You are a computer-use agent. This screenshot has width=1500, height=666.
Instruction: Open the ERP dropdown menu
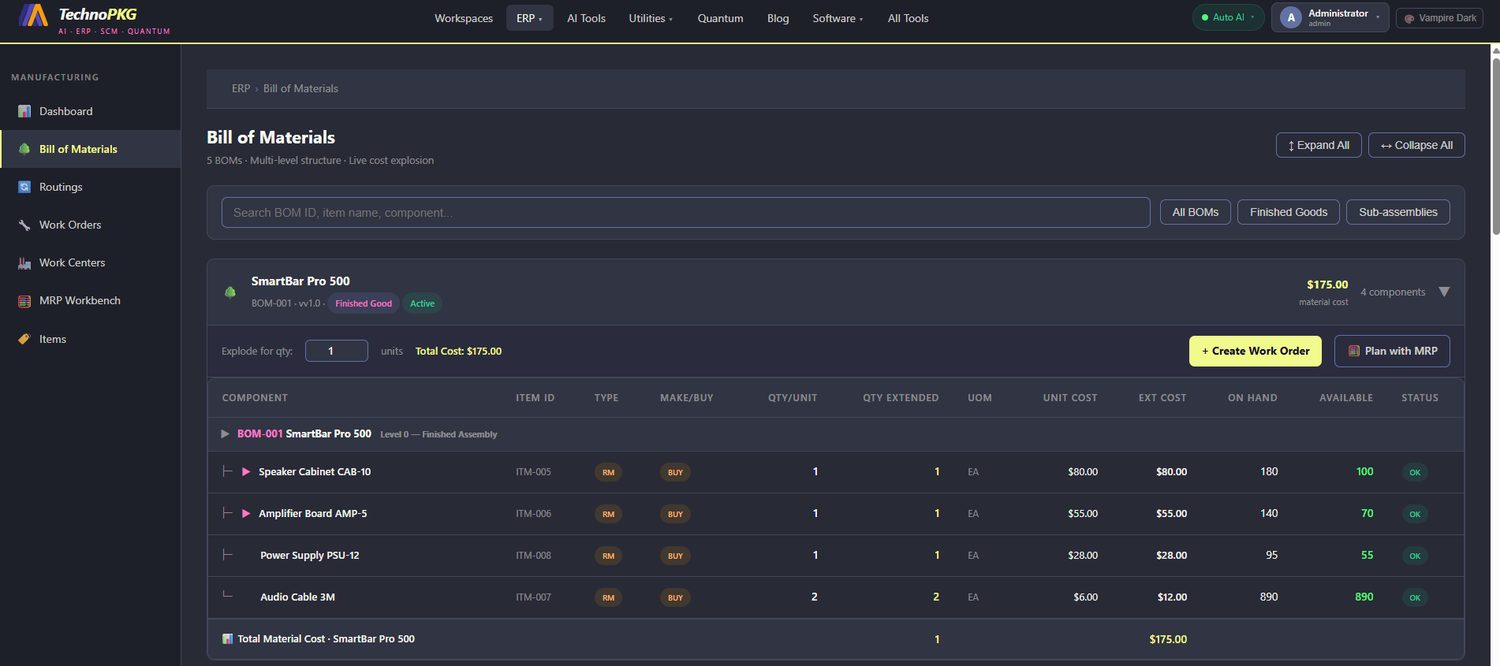pyautogui.click(x=530, y=18)
